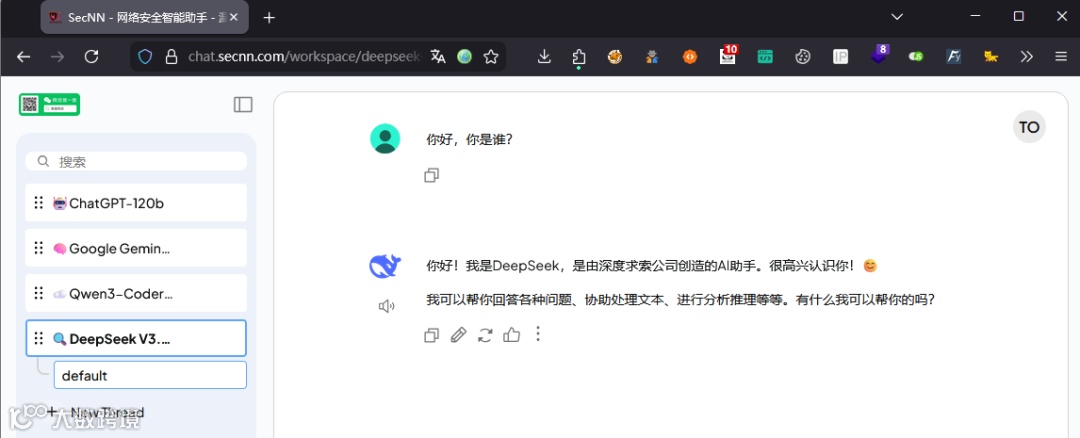
Task: Open the default thread
Action: click(x=150, y=375)
